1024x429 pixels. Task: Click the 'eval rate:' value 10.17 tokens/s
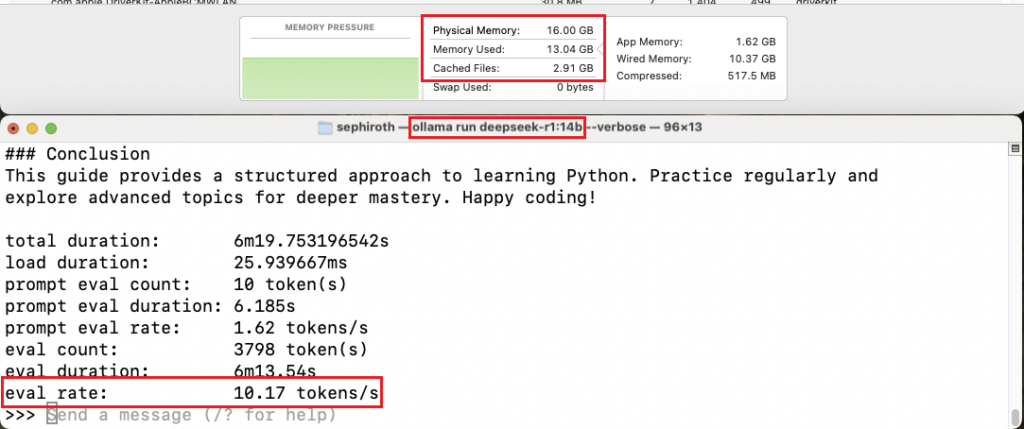[306, 393]
